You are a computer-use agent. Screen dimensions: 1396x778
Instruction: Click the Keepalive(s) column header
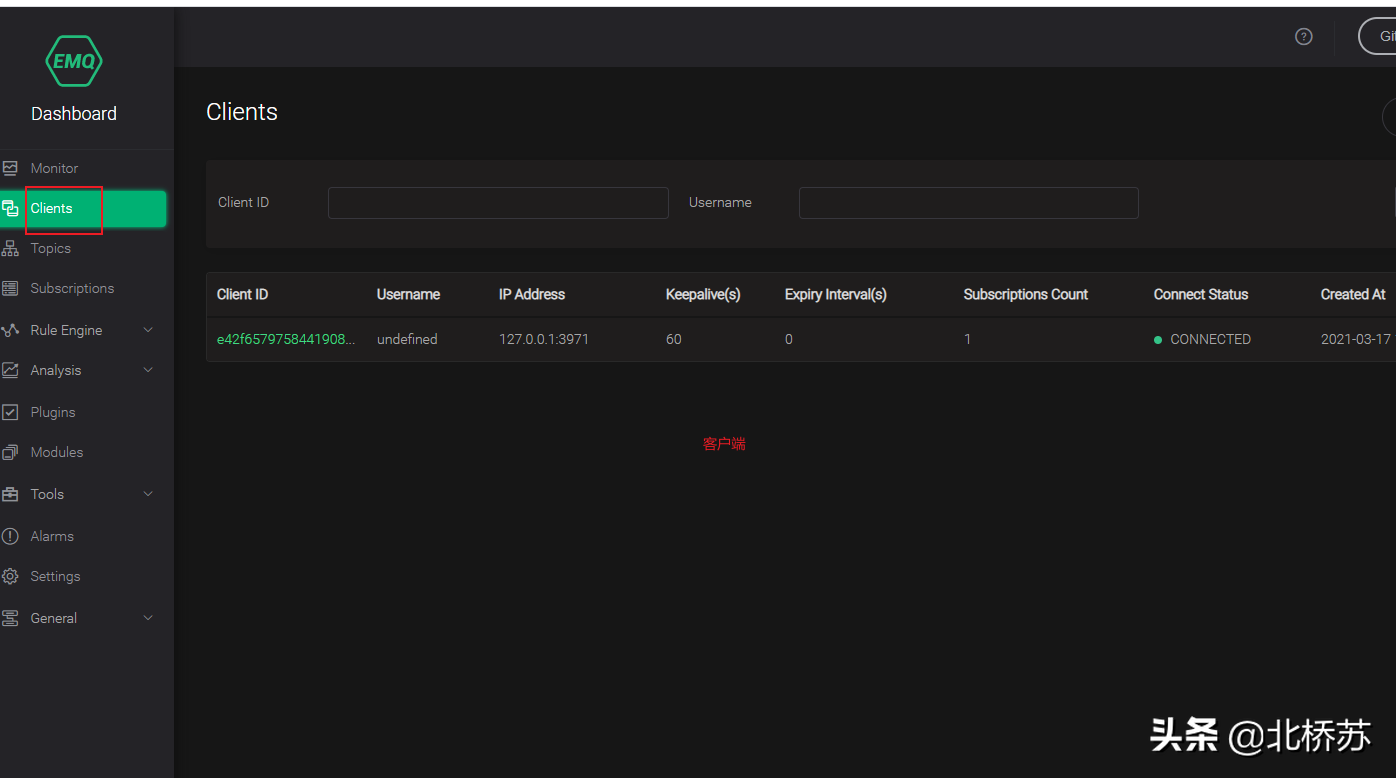[x=703, y=294]
